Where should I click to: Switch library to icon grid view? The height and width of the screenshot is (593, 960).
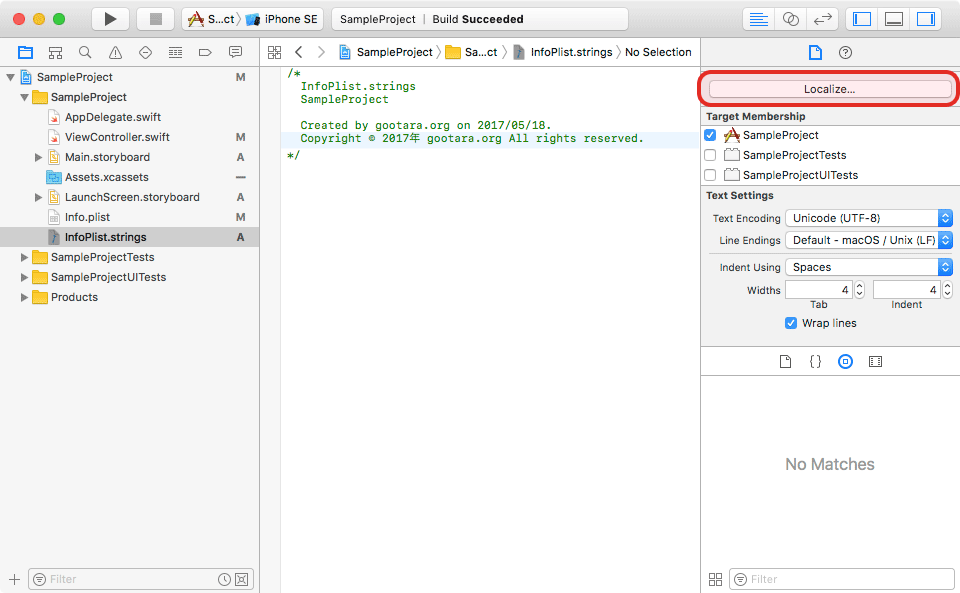coord(715,579)
